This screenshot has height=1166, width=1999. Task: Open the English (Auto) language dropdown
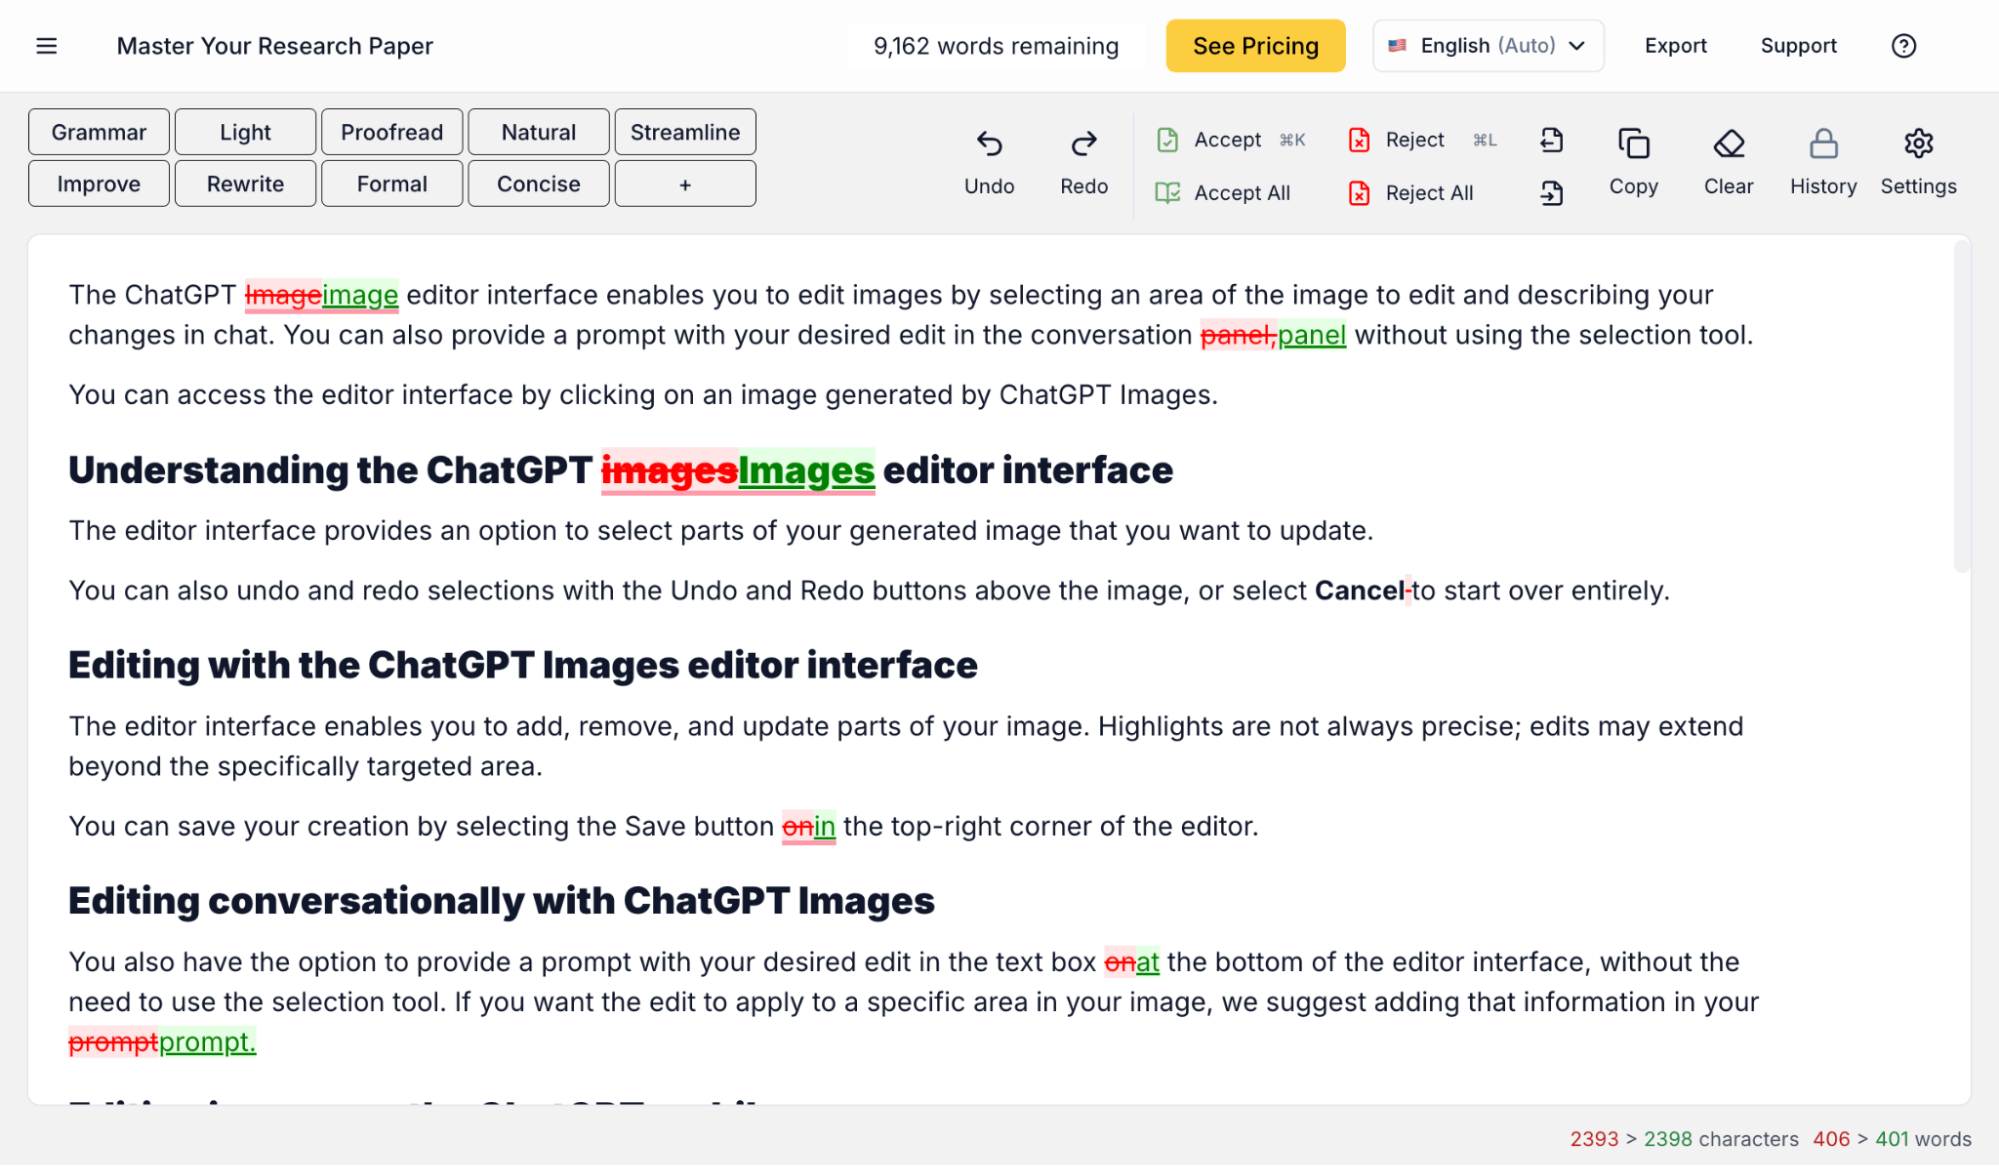point(1487,46)
